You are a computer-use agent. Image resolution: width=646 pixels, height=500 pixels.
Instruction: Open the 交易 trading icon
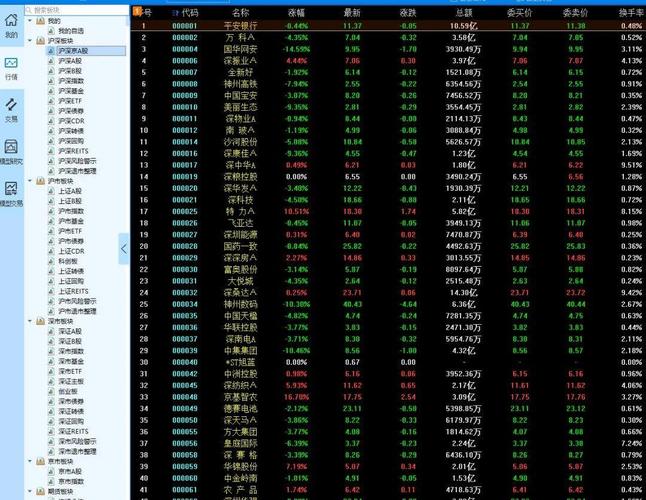click(x=11, y=105)
